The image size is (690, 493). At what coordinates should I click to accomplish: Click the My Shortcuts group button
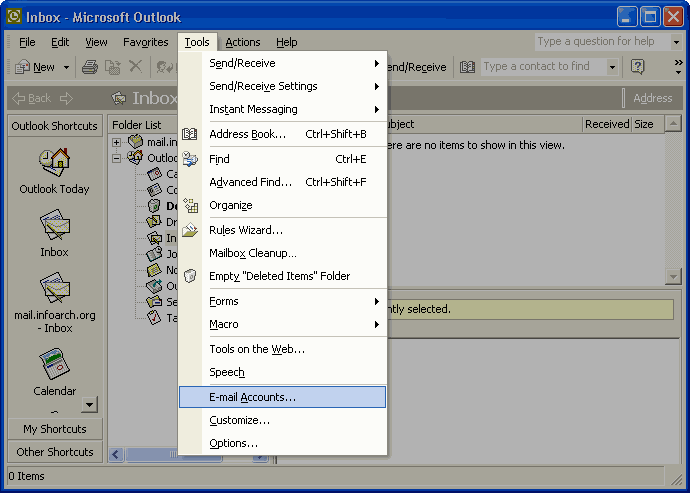[55, 429]
